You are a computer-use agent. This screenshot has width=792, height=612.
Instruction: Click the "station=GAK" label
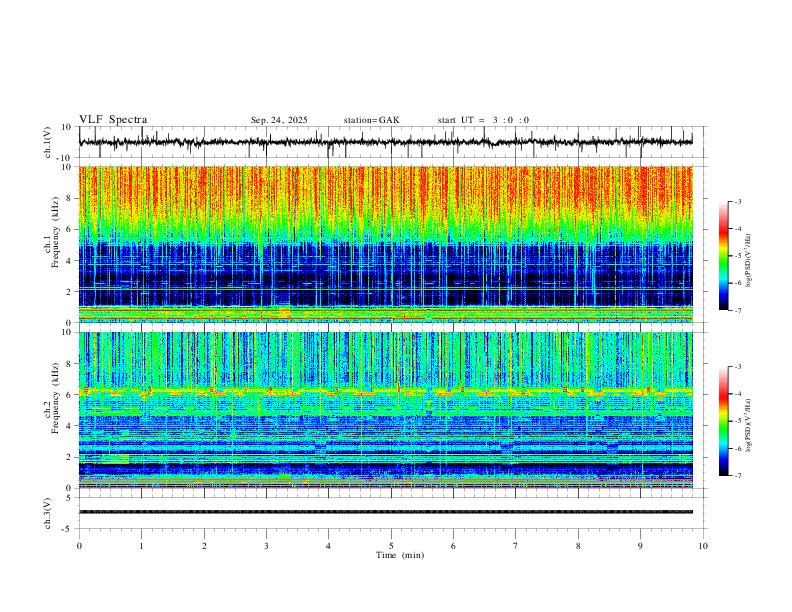(371, 120)
